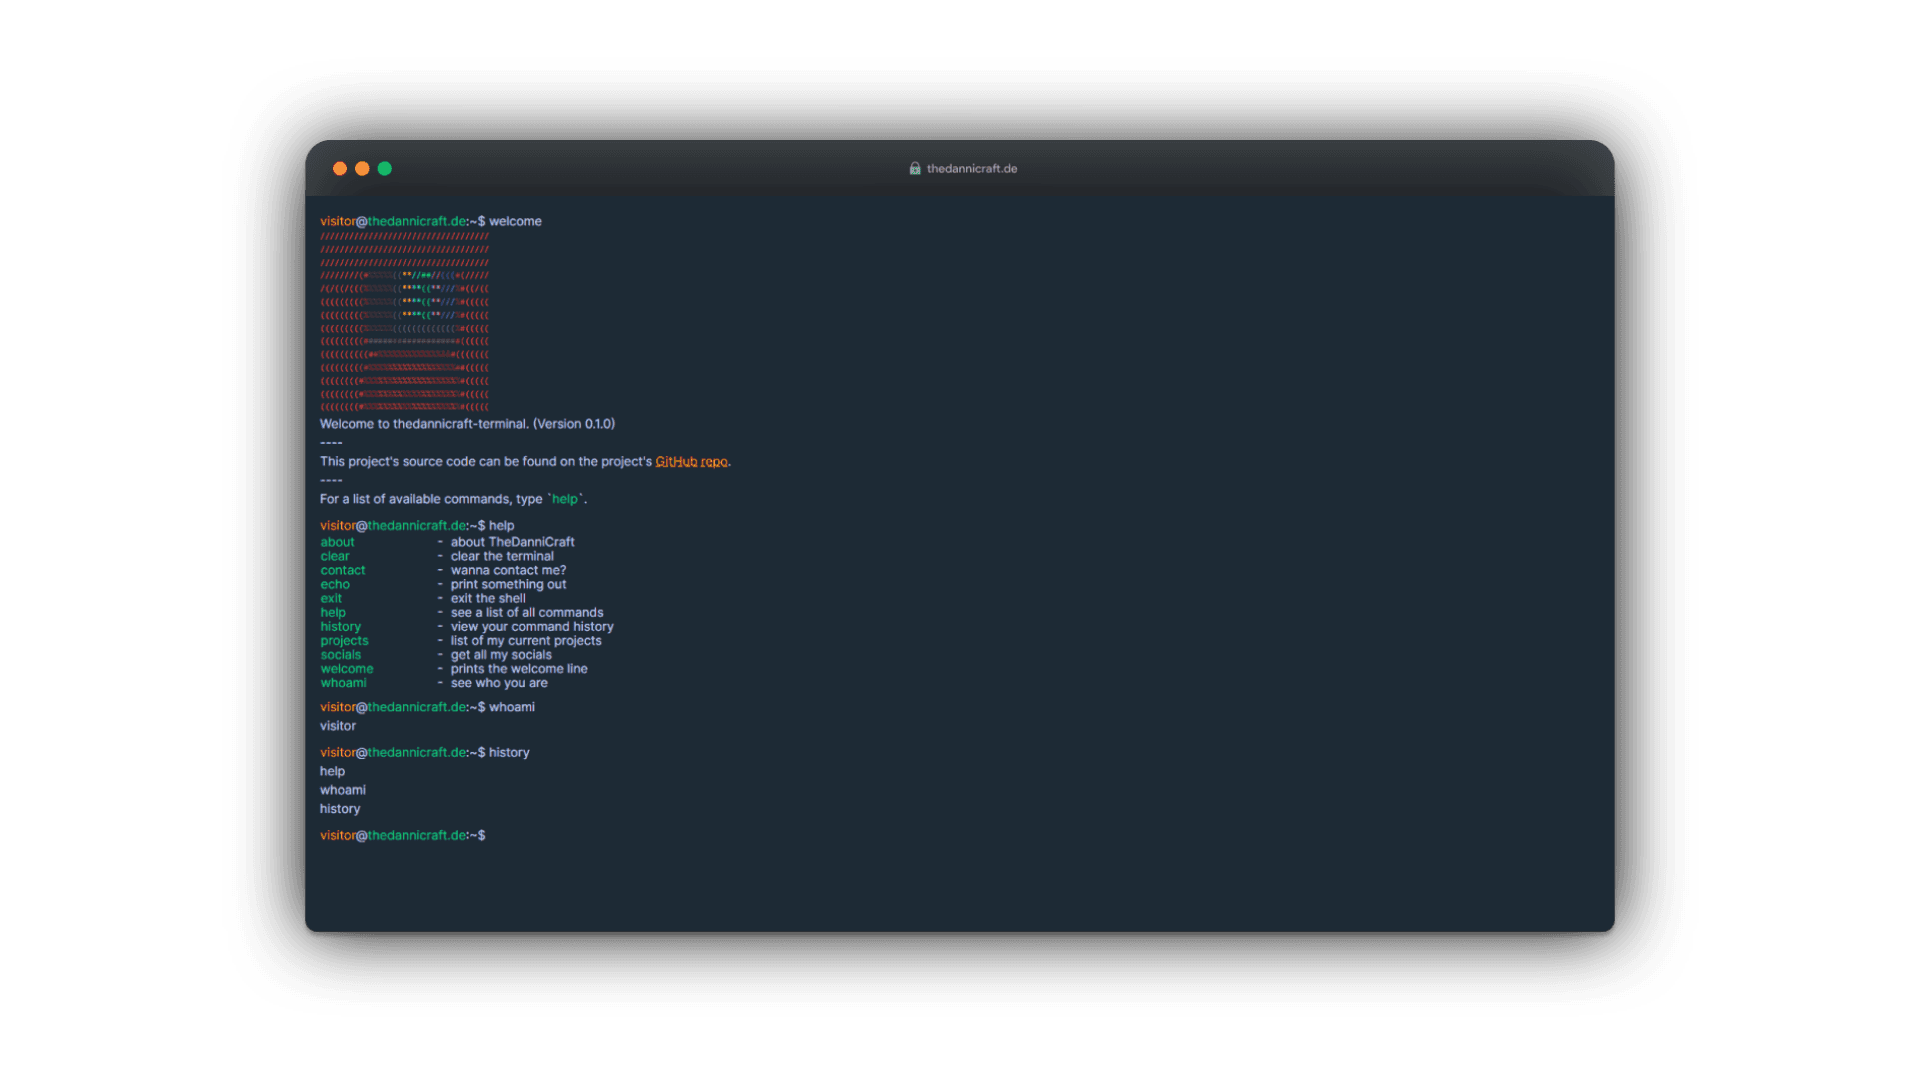Click the 'projects' command in help list
Viewport: 1920px width, 1080px height.
[x=344, y=640]
